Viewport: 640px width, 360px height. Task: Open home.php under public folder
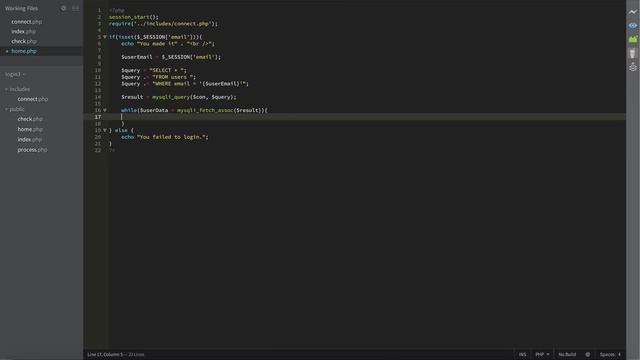pos(30,129)
